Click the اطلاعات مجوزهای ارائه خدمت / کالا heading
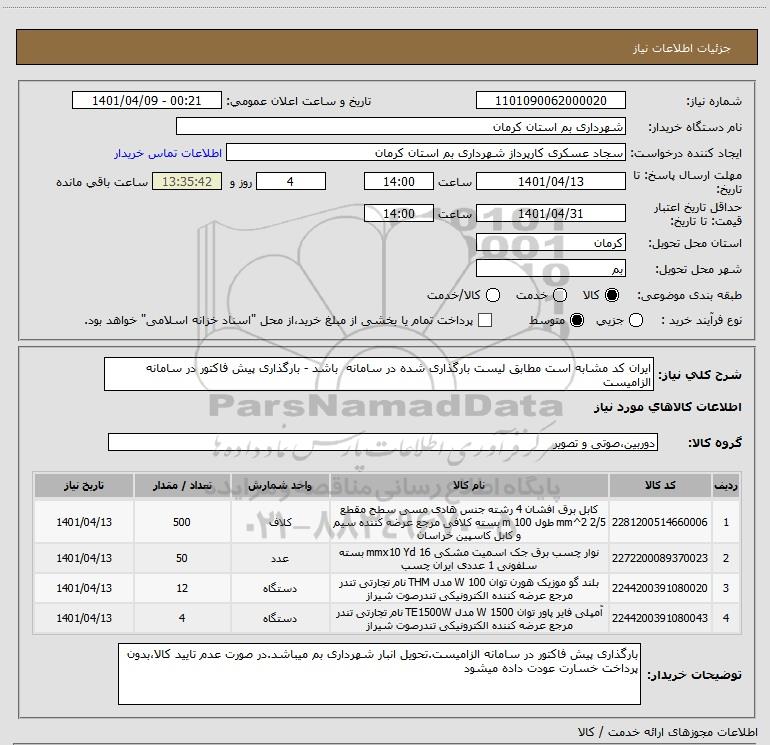This screenshot has height=745, width=770. [667, 732]
